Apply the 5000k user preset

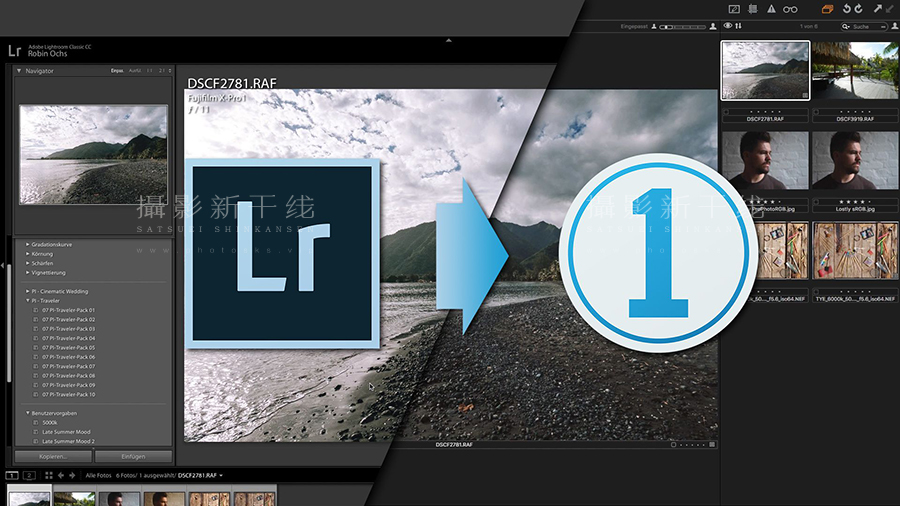click(49, 423)
